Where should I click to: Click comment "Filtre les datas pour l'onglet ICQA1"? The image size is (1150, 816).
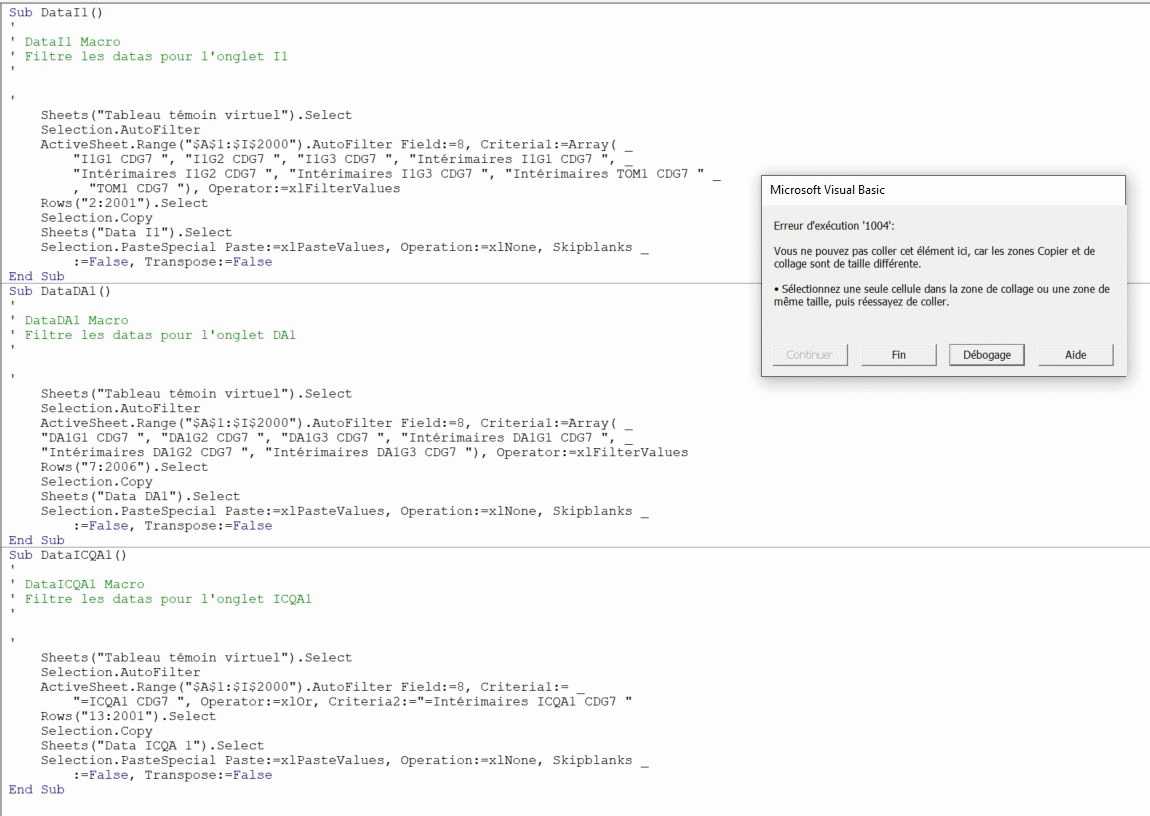click(x=167, y=599)
